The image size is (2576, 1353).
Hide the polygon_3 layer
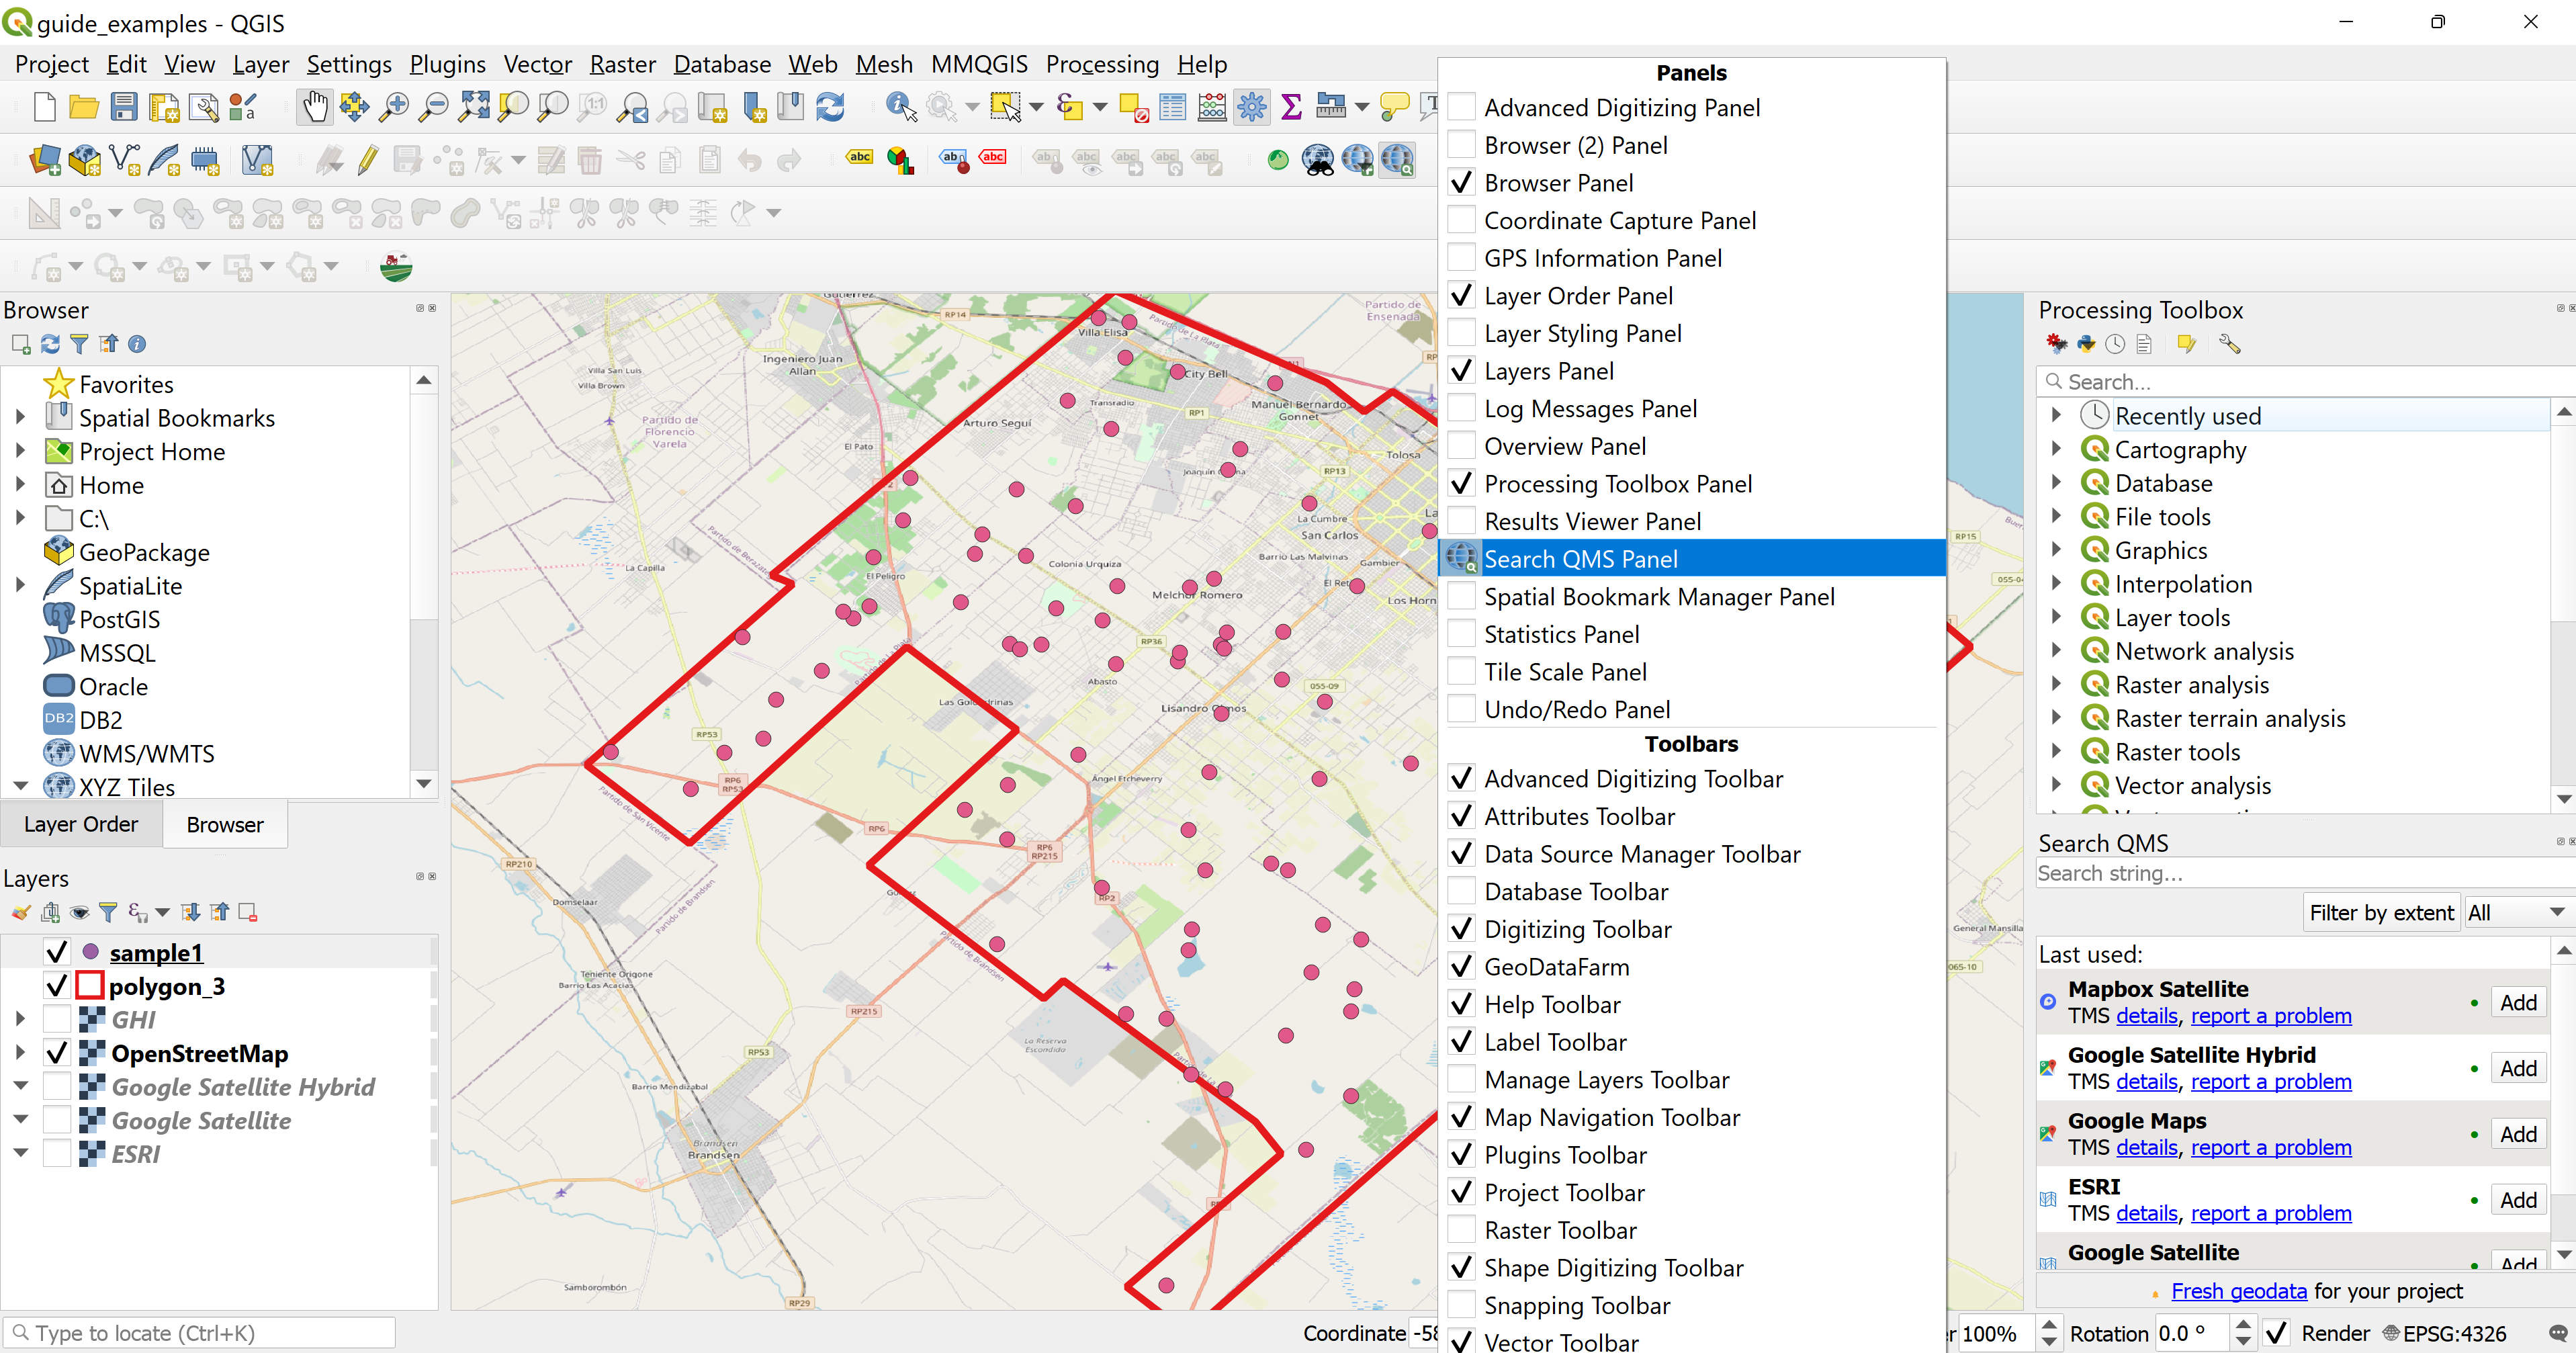57,986
